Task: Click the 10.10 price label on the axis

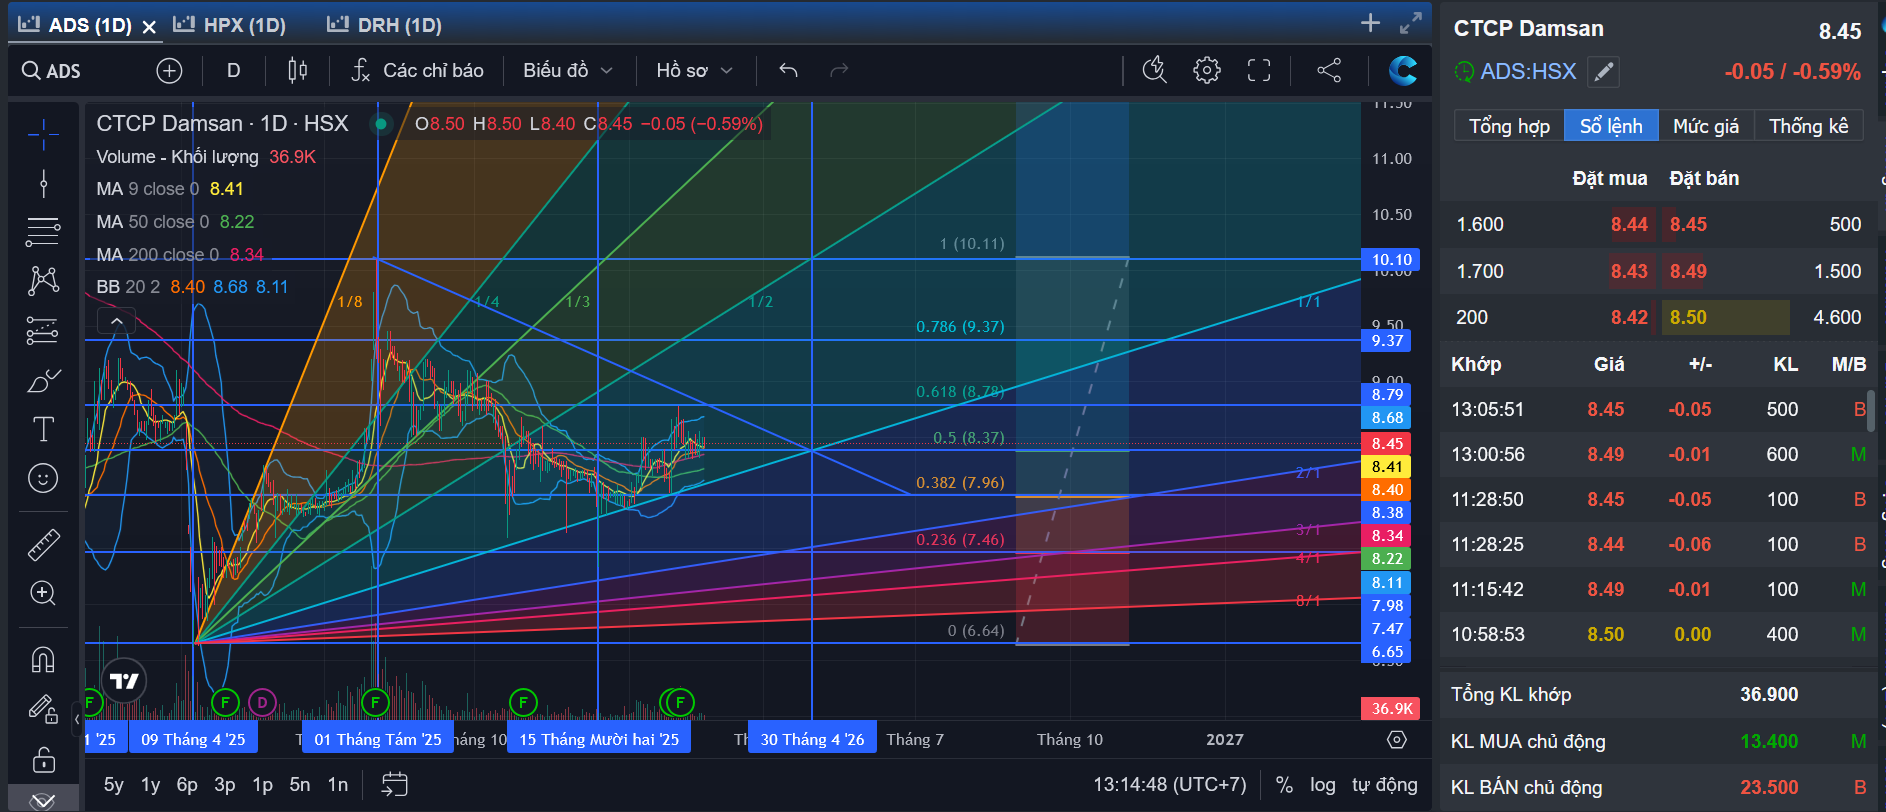Action: point(1391,260)
